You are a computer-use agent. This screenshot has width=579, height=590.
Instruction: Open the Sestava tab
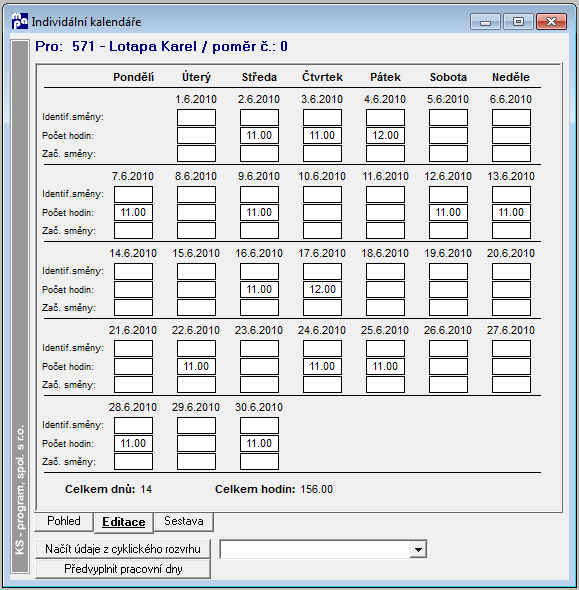(x=184, y=522)
